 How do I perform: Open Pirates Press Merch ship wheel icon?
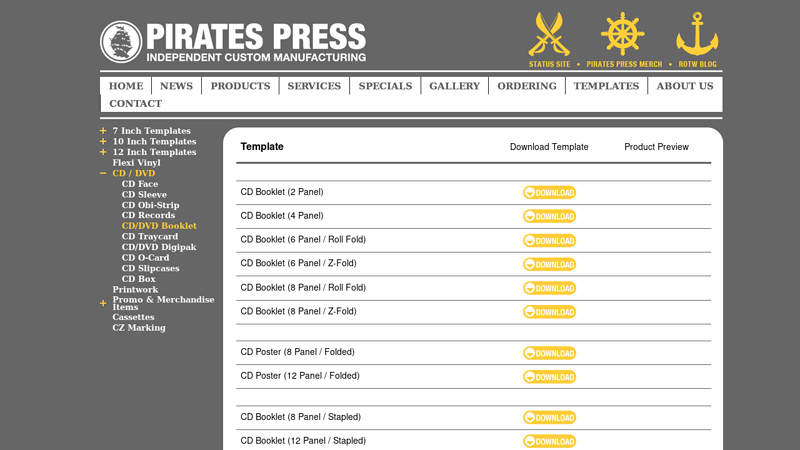click(622, 34)
